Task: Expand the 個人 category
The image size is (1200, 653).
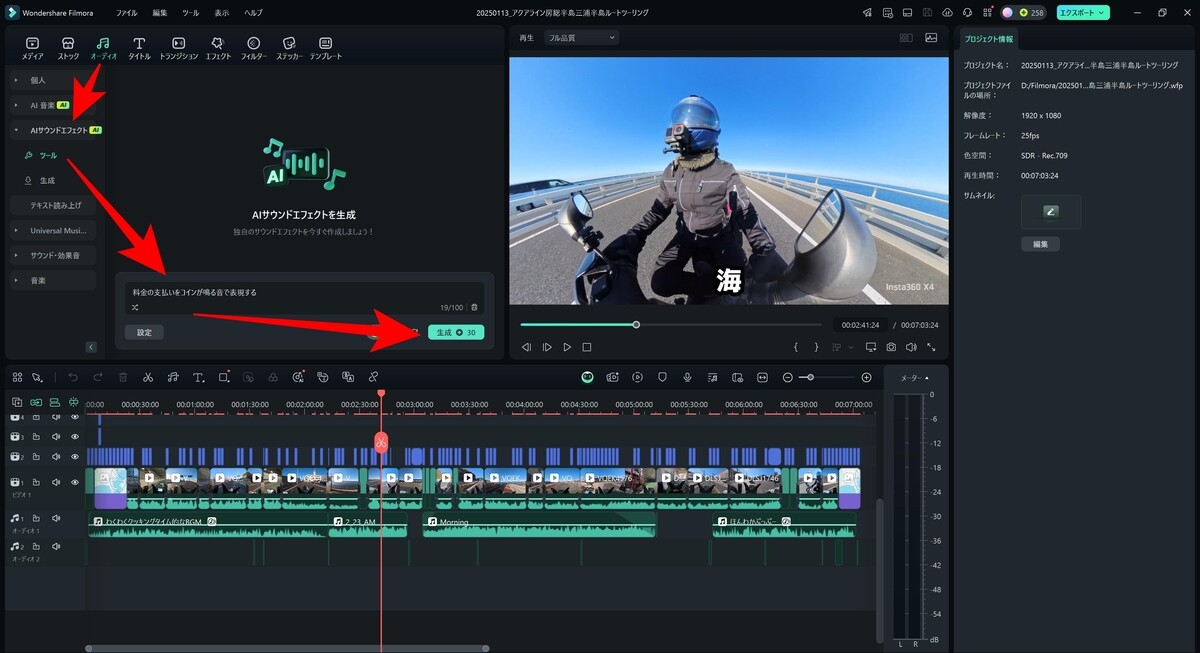Action: tap(55, 79)
